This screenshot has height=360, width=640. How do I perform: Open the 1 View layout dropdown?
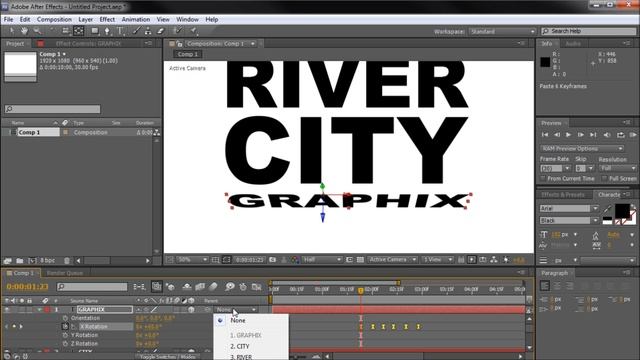(437, 260)
